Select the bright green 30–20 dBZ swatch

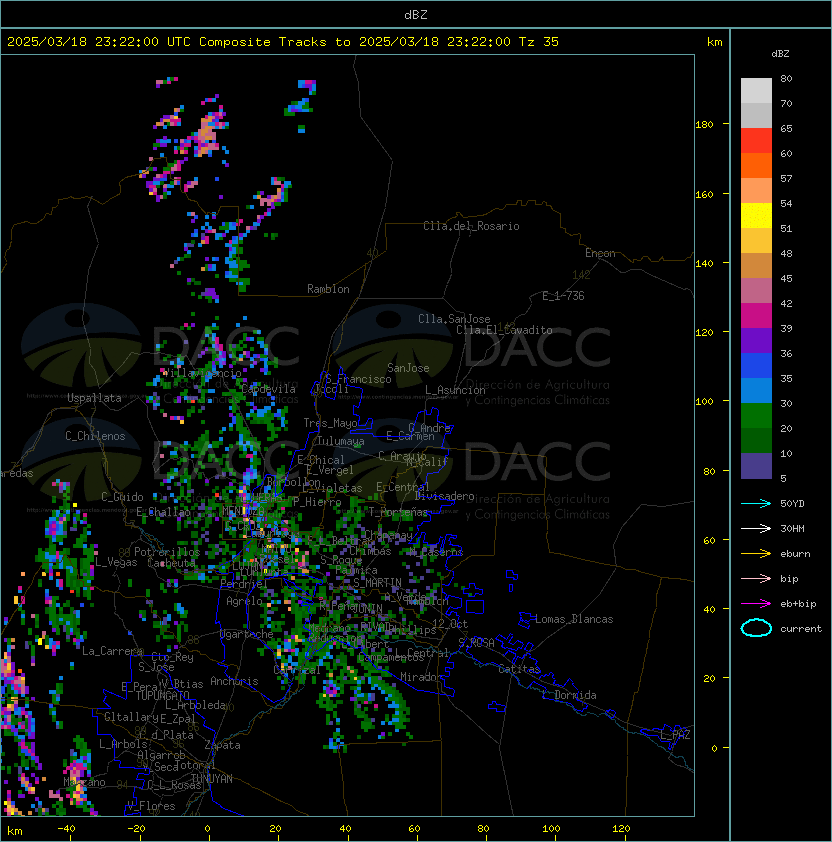pos(756,416)
